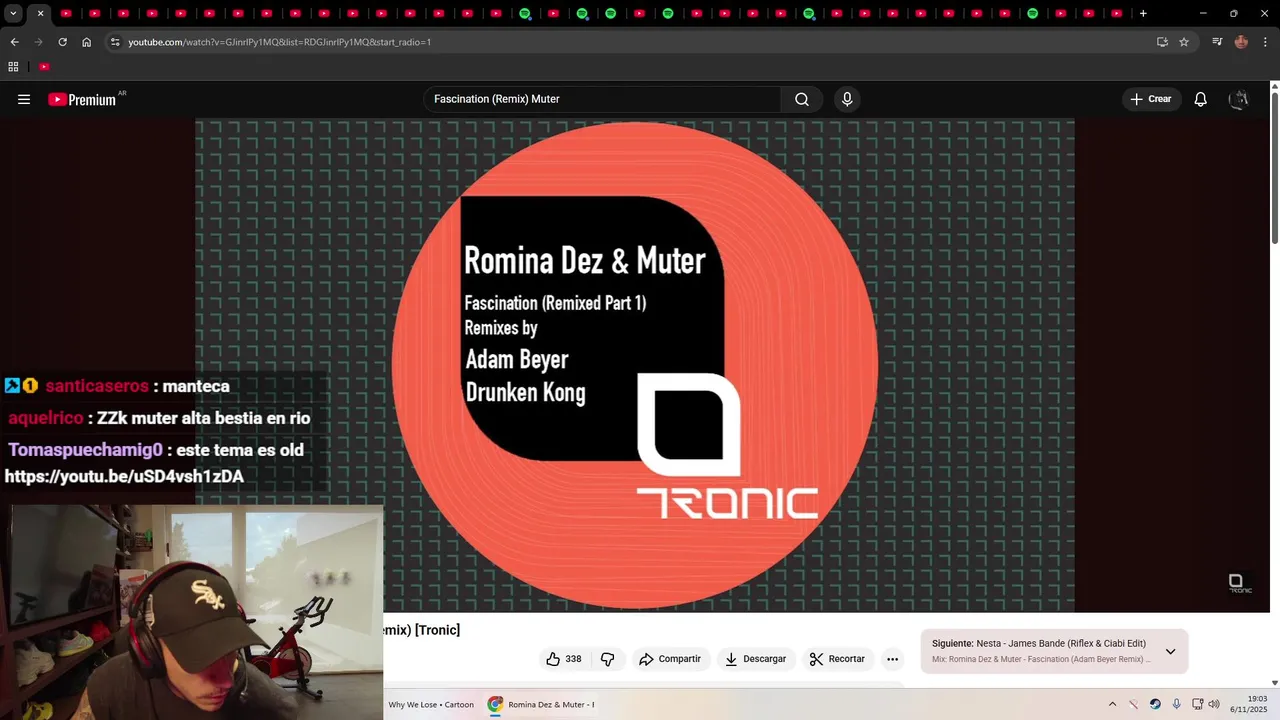Open the browser home page
This screenshot has height=720, width=1280.
tap(86, 42)
